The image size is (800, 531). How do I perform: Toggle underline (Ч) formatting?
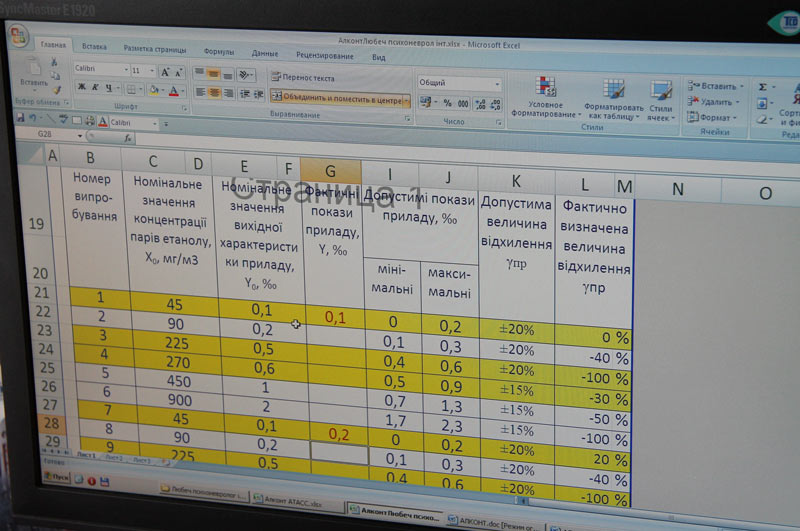pyautogui.click(x=108, y=89)
